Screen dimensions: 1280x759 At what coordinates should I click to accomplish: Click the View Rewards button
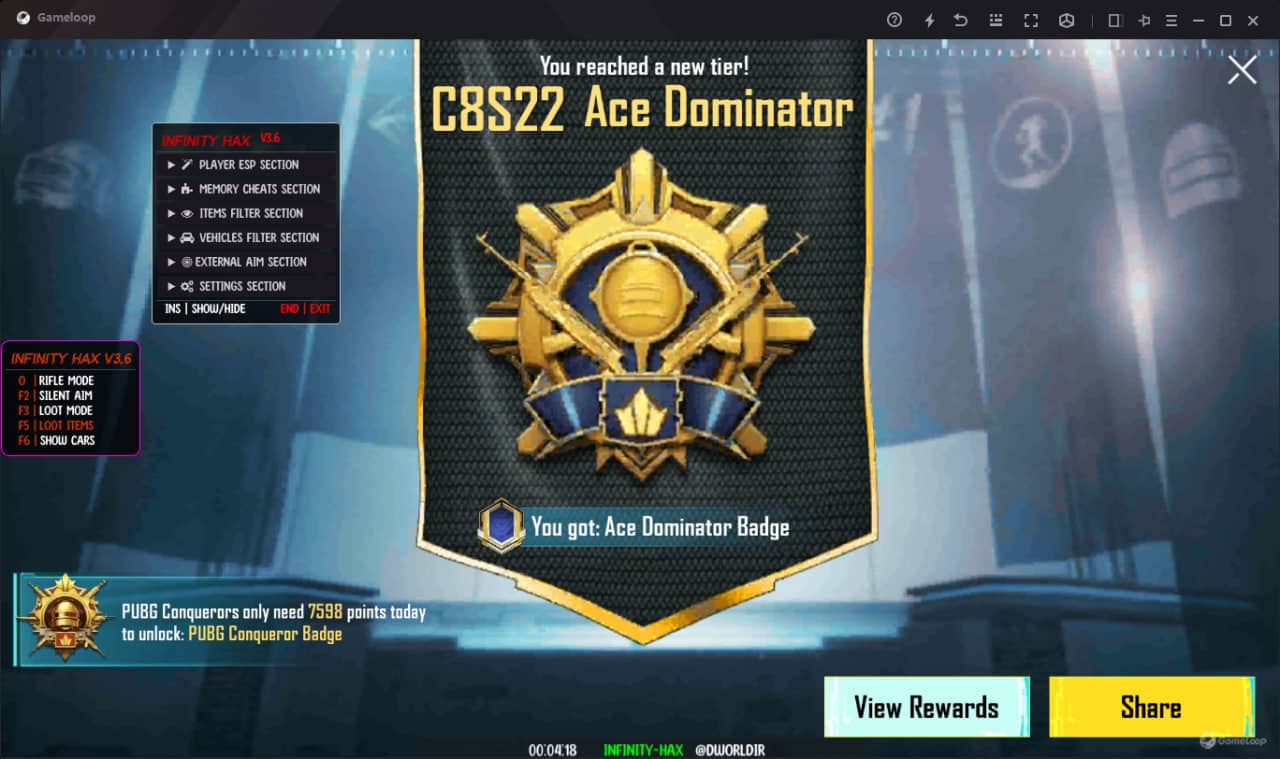click(927, 707)
